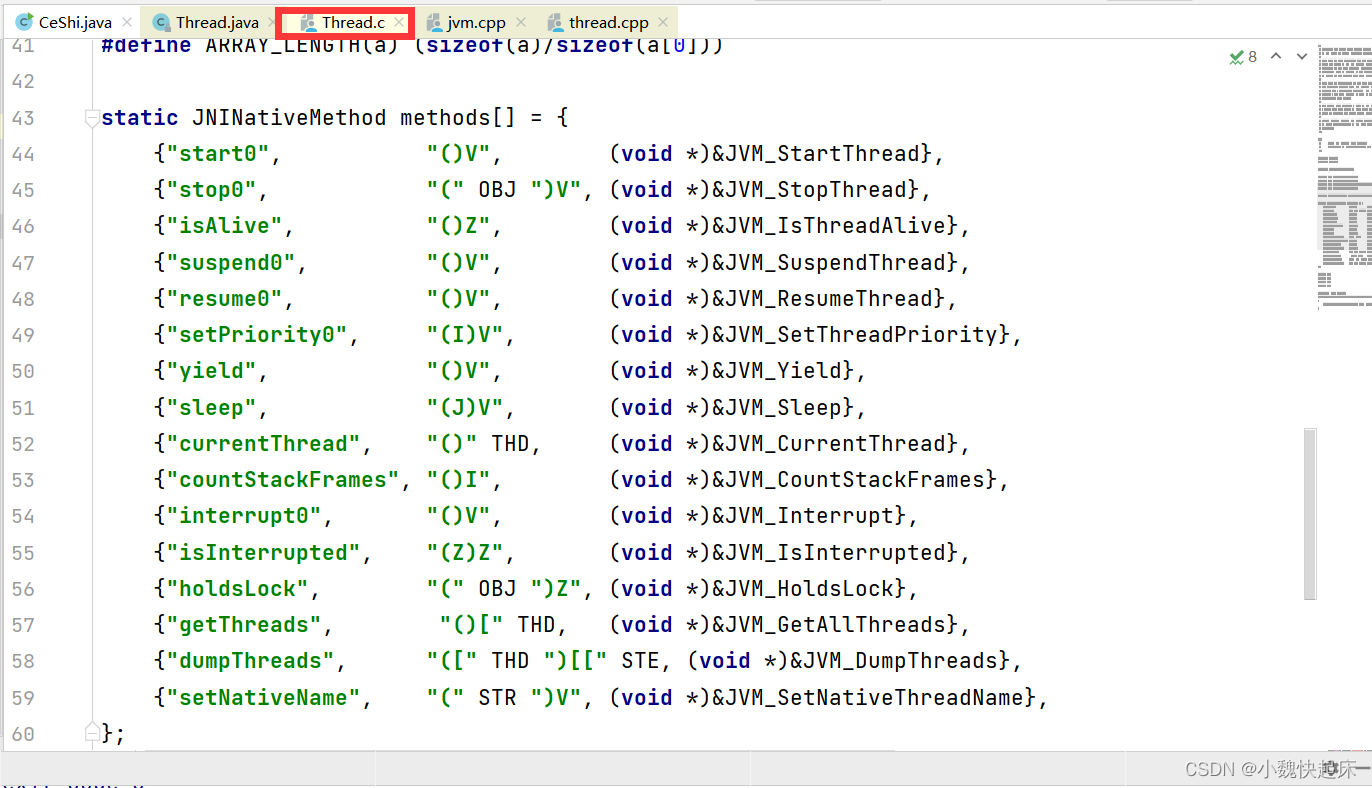Image resolution: width=1372 pixels, height=788 pixels.
Task: Click the static keyword on line 43
Action: tap(140, 118)
